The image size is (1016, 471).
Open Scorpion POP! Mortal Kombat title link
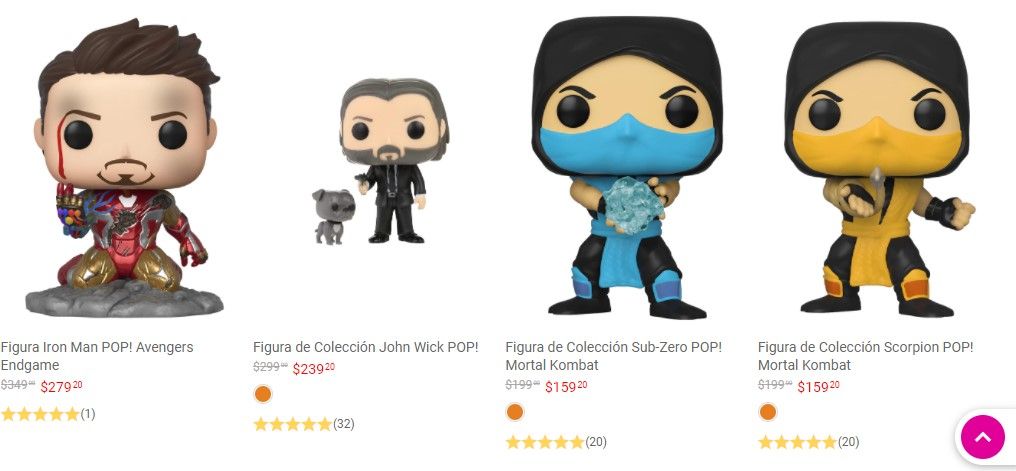866,356
